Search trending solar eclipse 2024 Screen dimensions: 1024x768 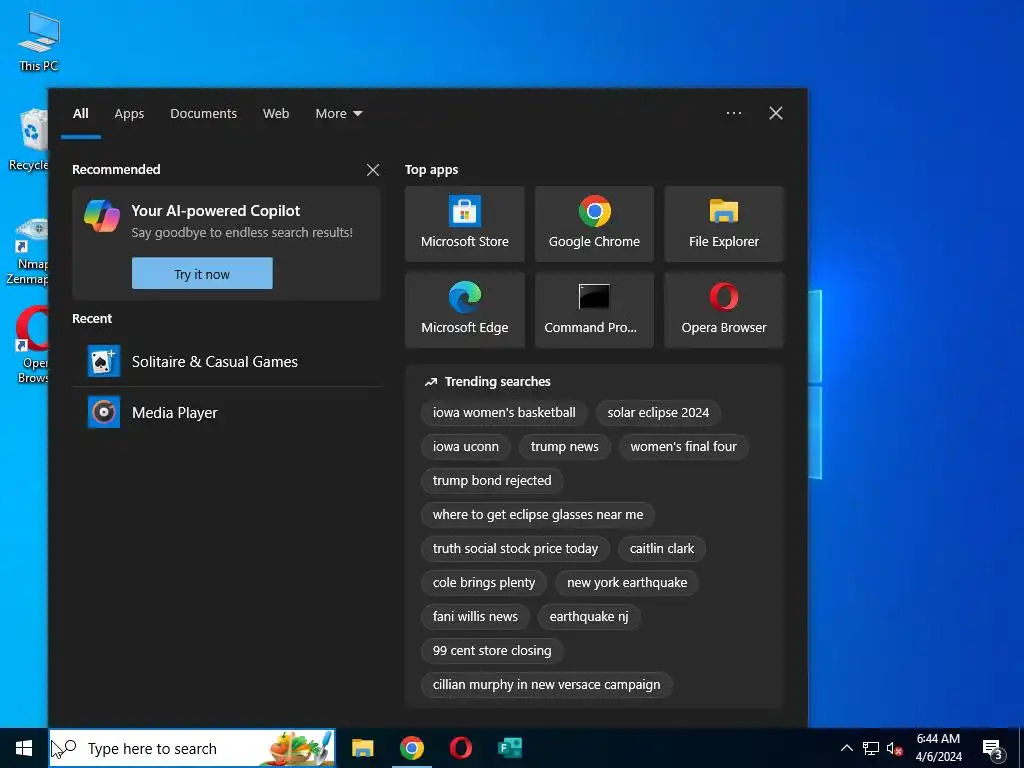tap(658, 413)
